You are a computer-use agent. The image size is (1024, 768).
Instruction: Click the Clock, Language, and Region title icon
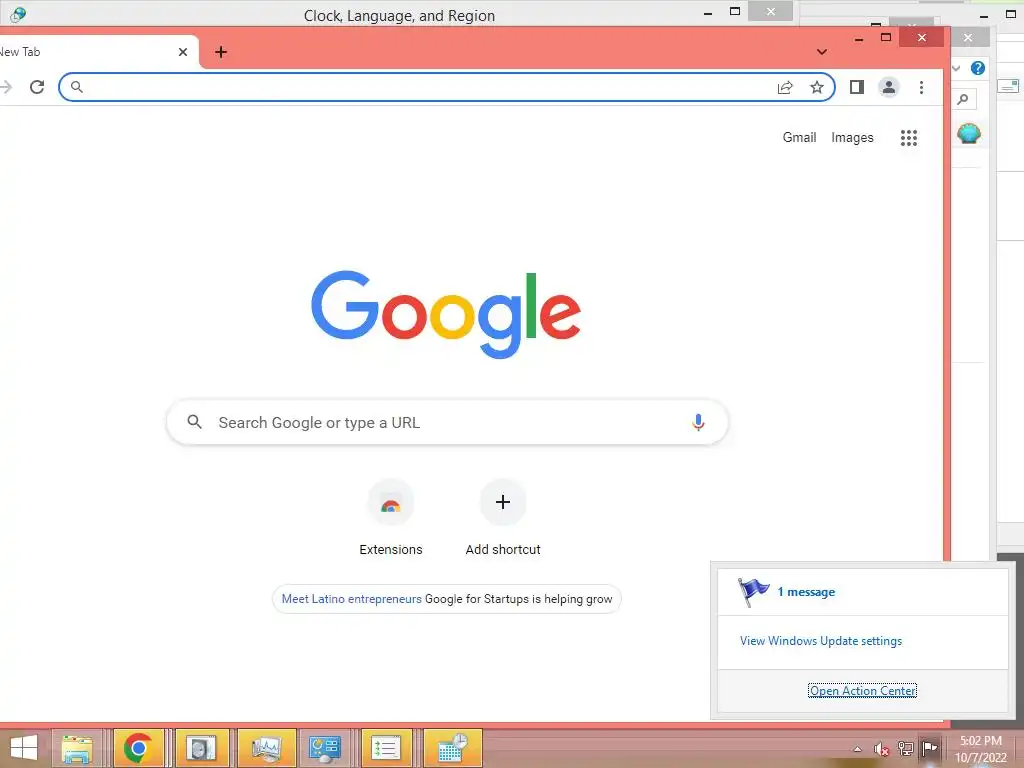[18, 14]
